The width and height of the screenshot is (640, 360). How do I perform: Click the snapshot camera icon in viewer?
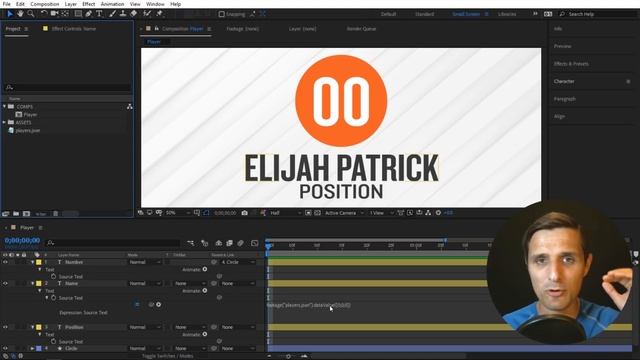tap(244, 213)
